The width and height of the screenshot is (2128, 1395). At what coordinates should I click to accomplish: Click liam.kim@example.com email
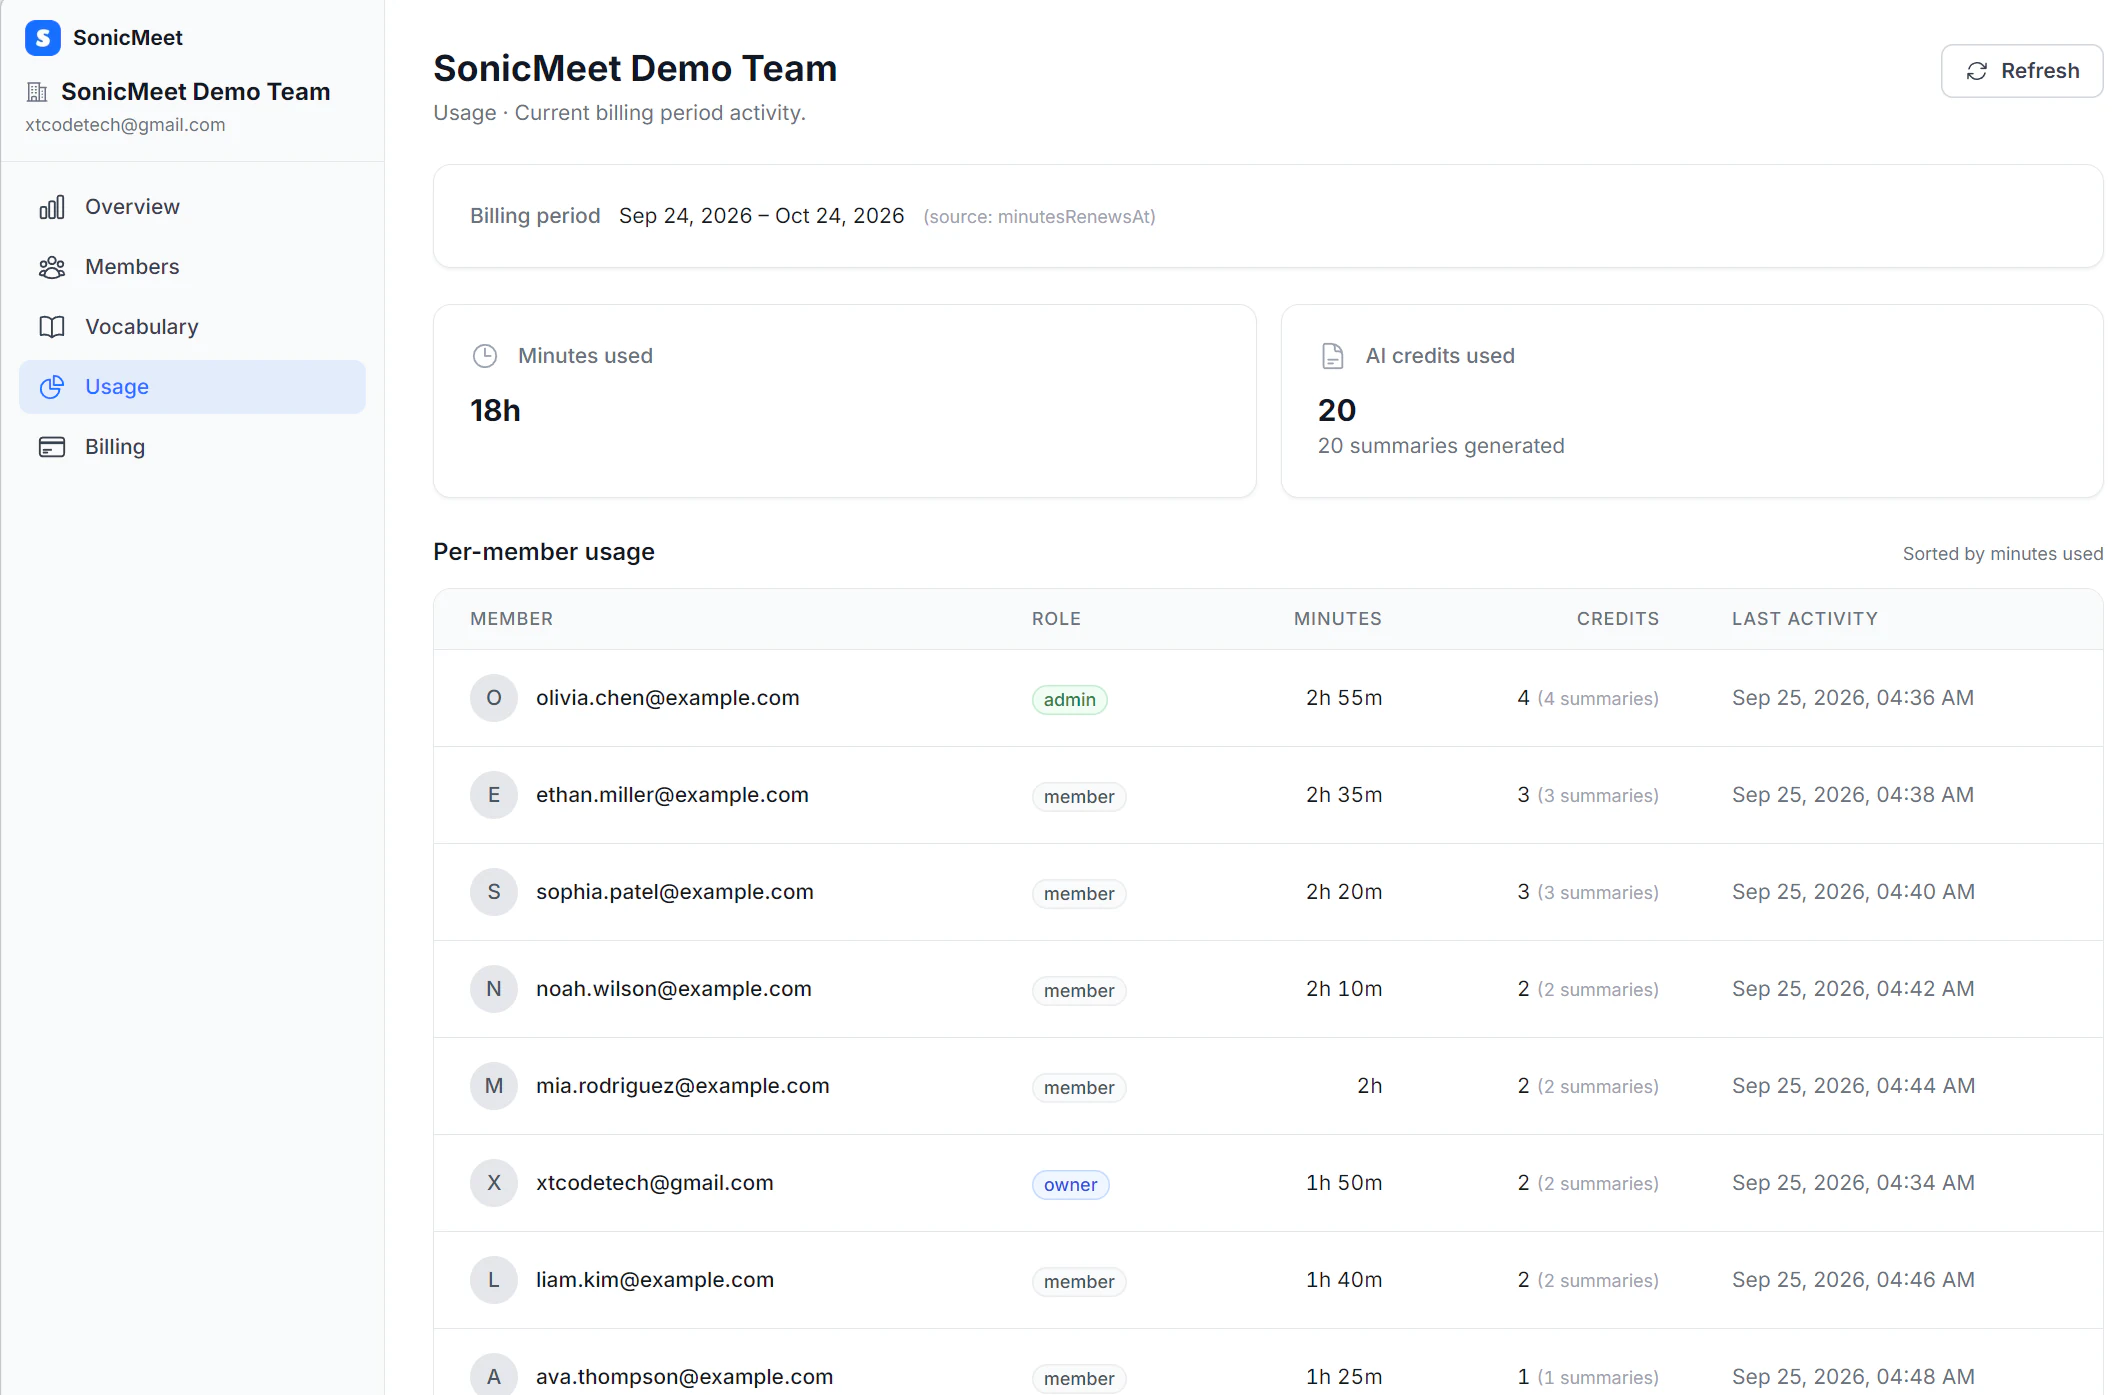click(x=655, y=1280)
